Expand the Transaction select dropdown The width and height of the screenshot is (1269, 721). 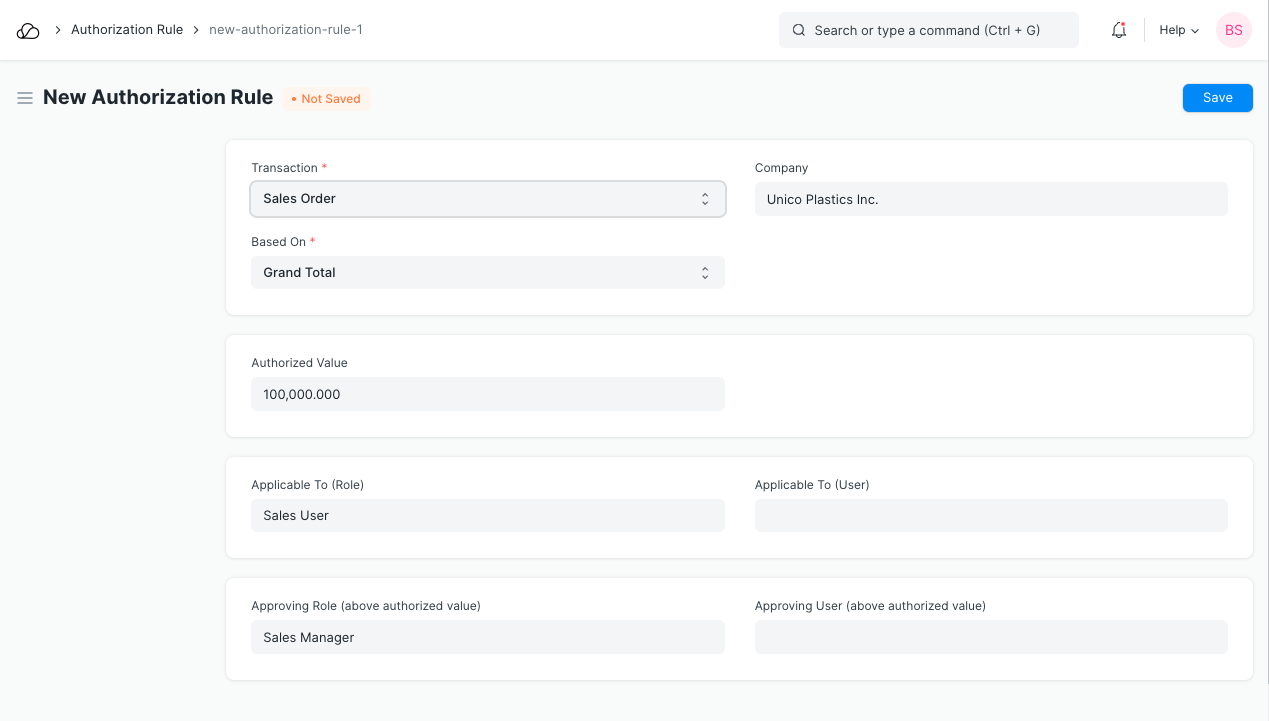click(x=487, y=199)
